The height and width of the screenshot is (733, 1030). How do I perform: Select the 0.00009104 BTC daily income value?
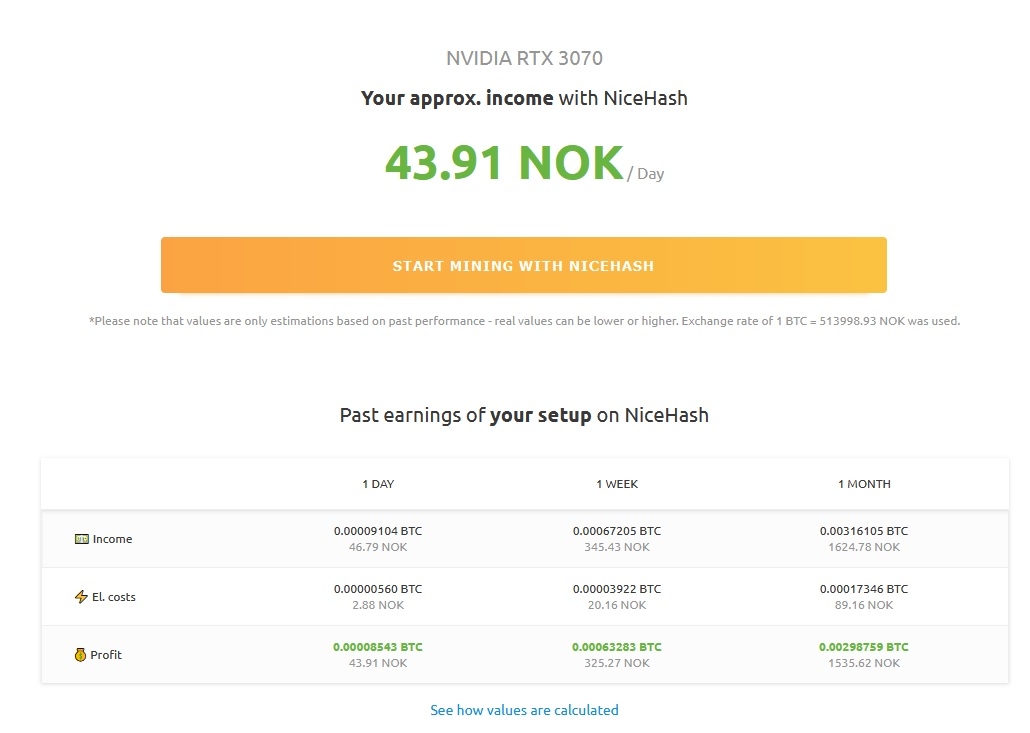pyautogui.click(x=378, y=531)
